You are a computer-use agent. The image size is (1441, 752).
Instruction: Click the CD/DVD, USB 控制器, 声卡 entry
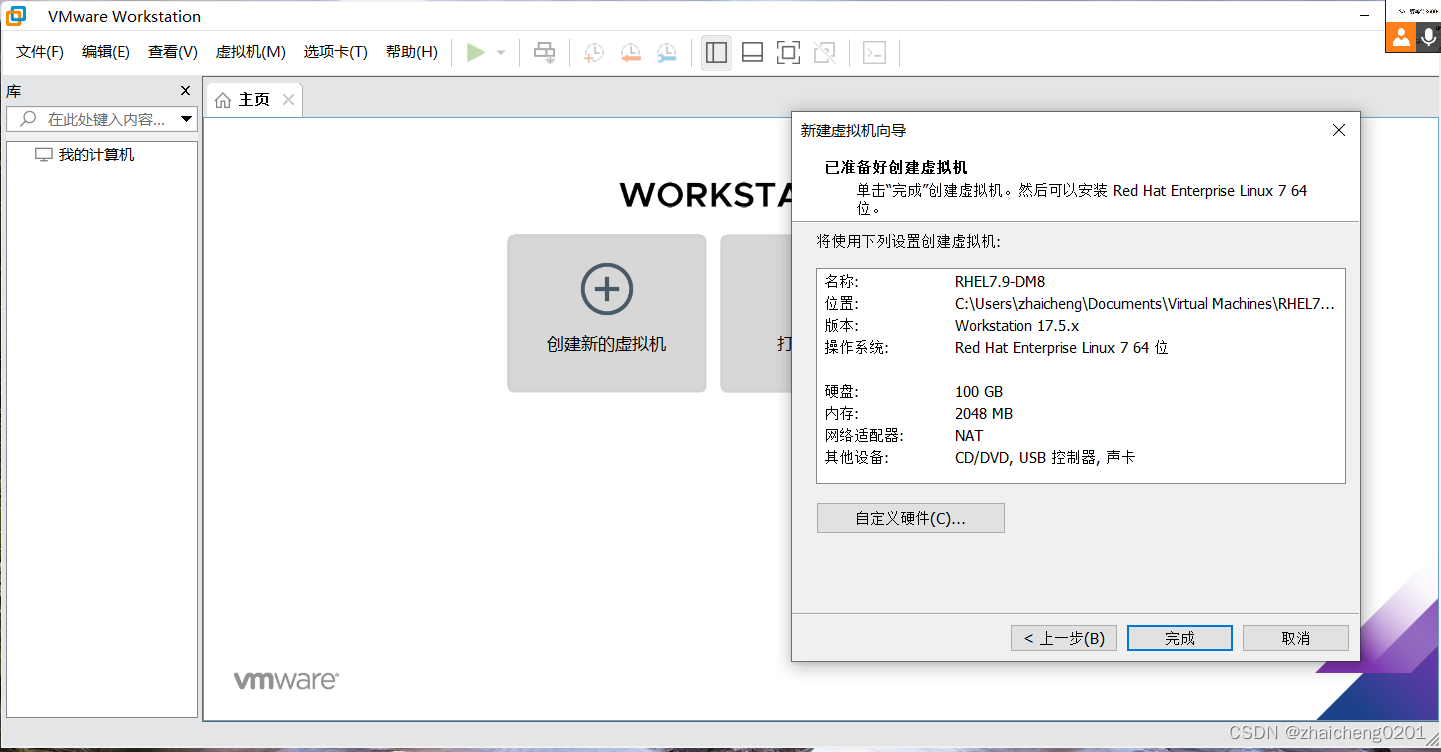click(1045, 458)
